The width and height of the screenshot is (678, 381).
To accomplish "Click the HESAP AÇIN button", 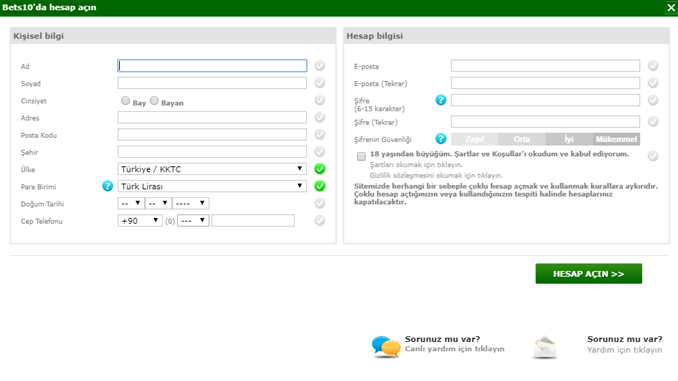I will [588, 274].
